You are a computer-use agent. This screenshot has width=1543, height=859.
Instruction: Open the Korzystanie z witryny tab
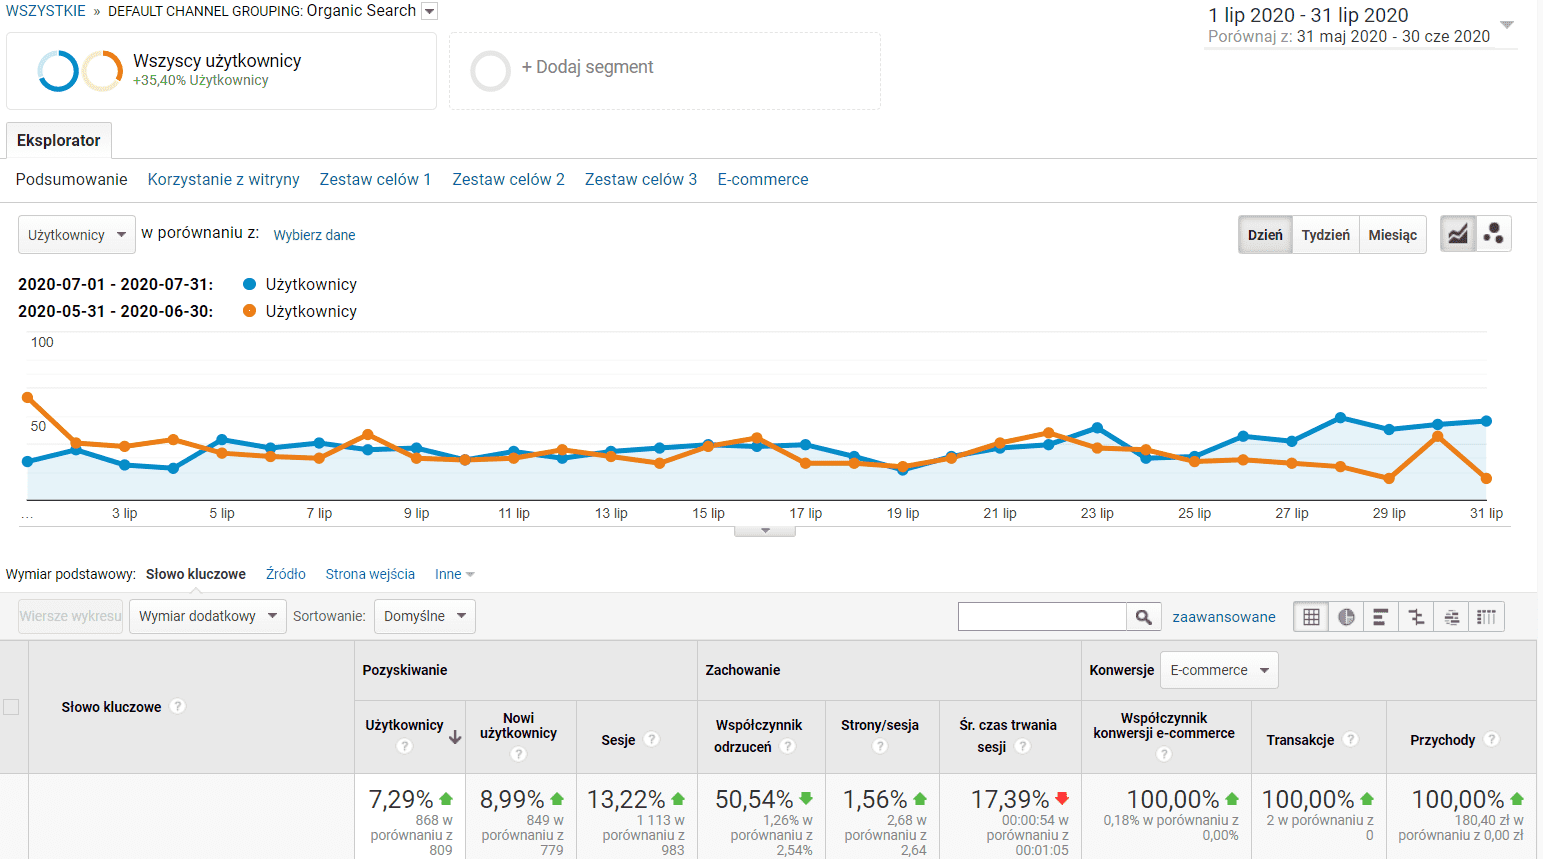221,179
